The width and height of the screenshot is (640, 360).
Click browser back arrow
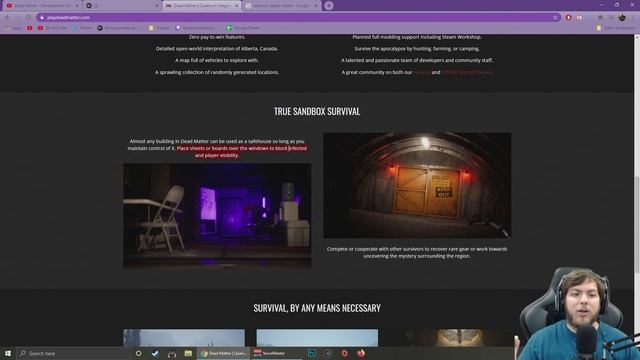(7, 18)
